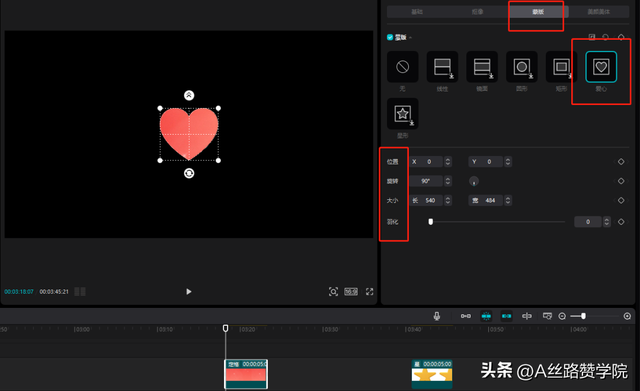
Task: Adjust the feather amount slider
Action: tap(498, 222)
